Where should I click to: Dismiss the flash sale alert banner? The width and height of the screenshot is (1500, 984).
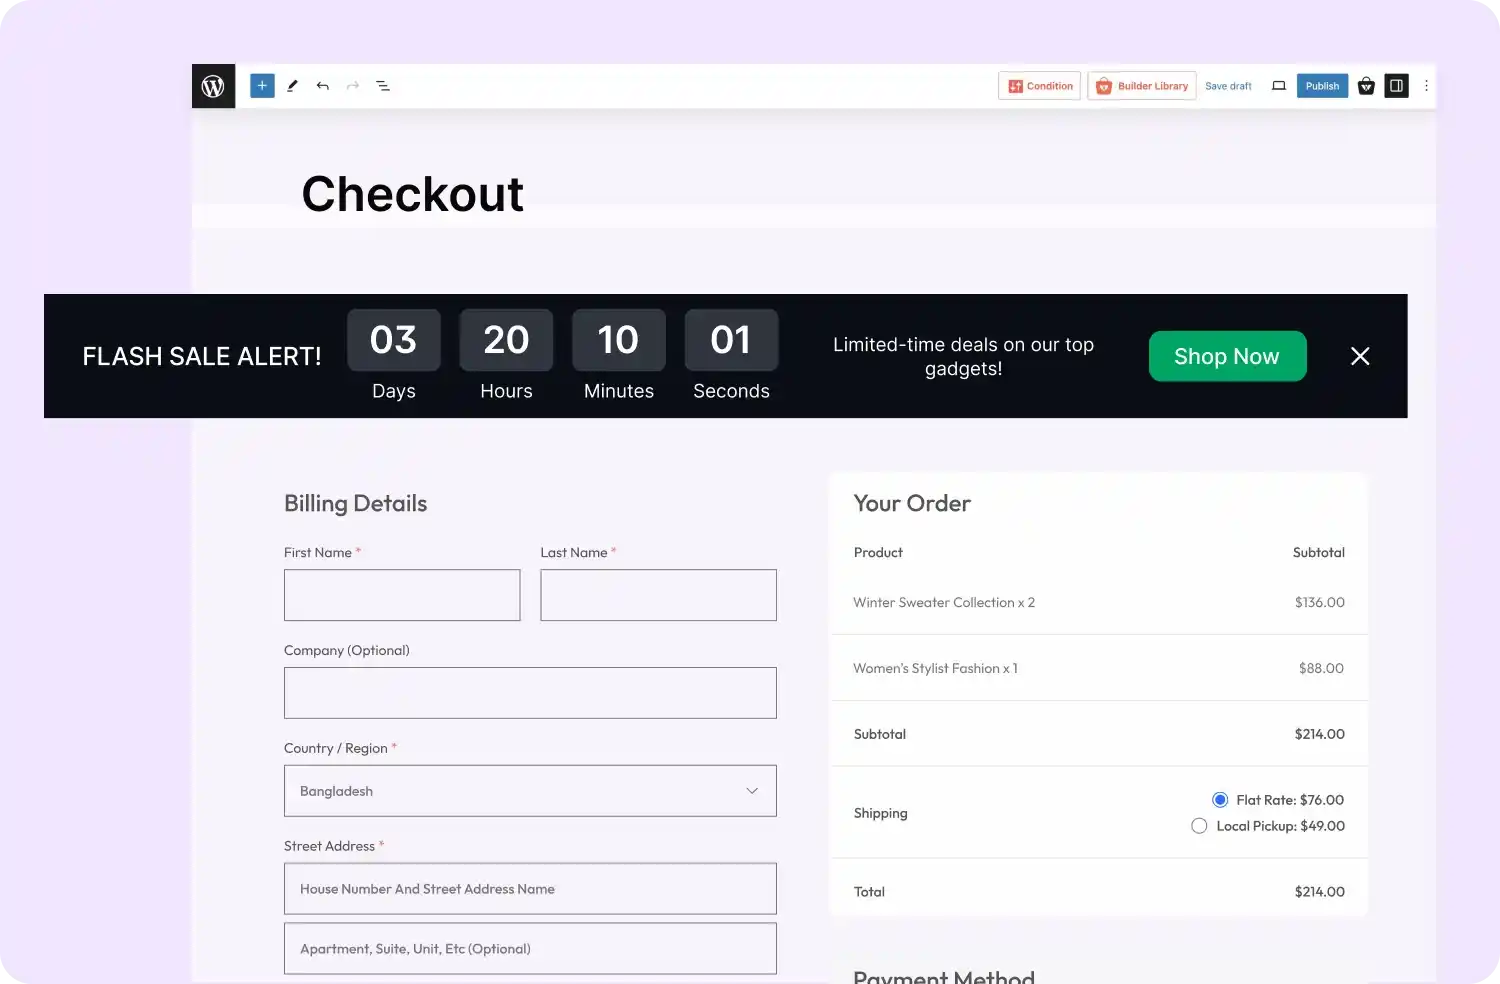1360,356
